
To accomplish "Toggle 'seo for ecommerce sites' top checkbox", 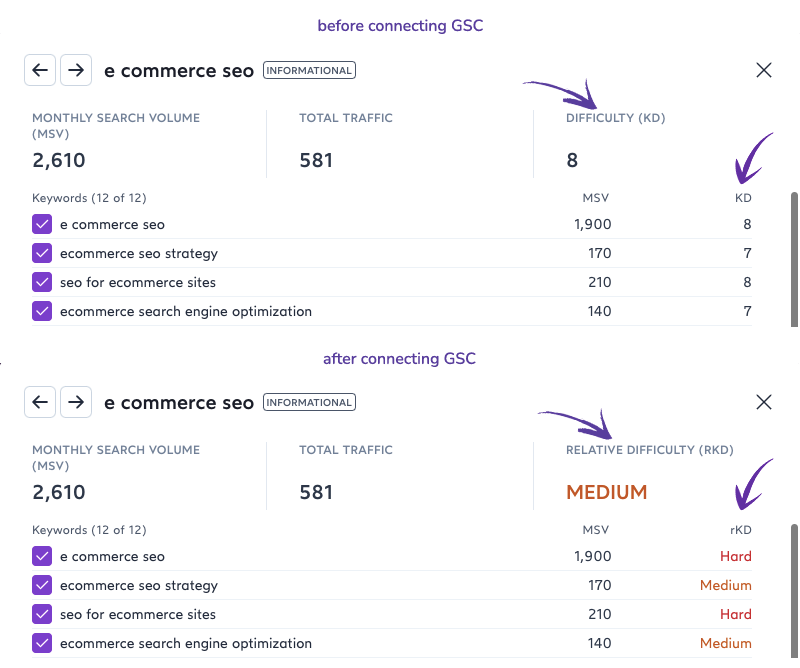I will tap(42, 282).
